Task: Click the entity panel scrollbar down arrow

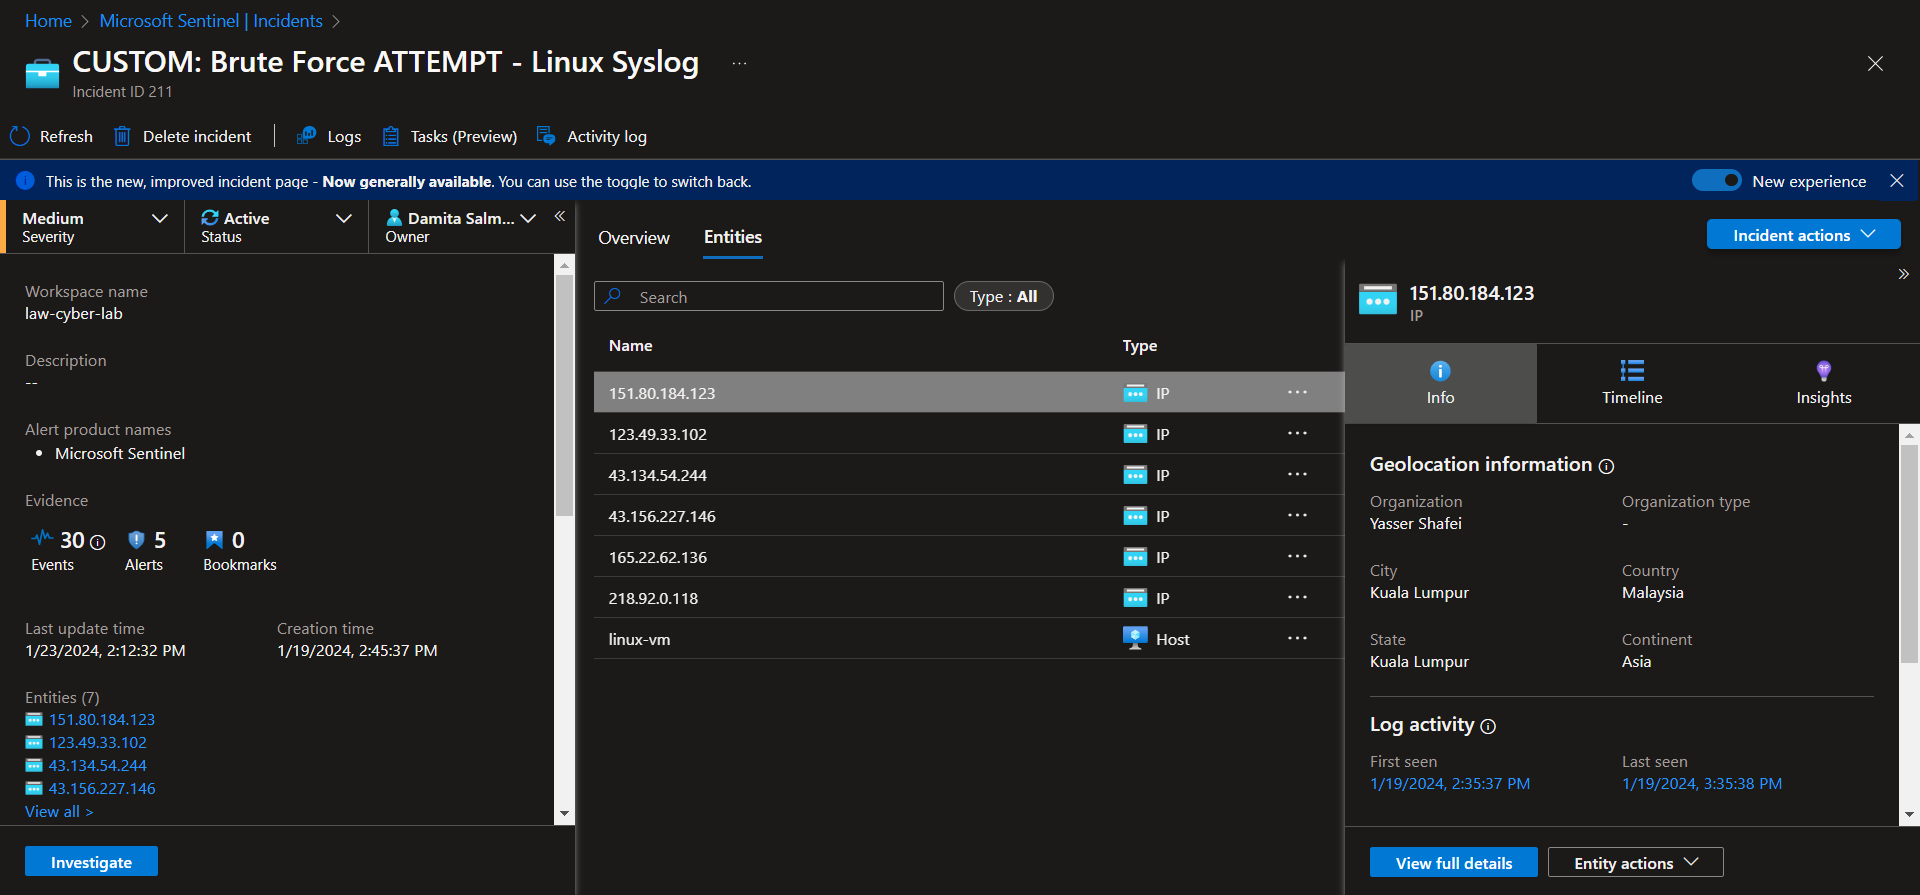Action: click(1909, 814)
